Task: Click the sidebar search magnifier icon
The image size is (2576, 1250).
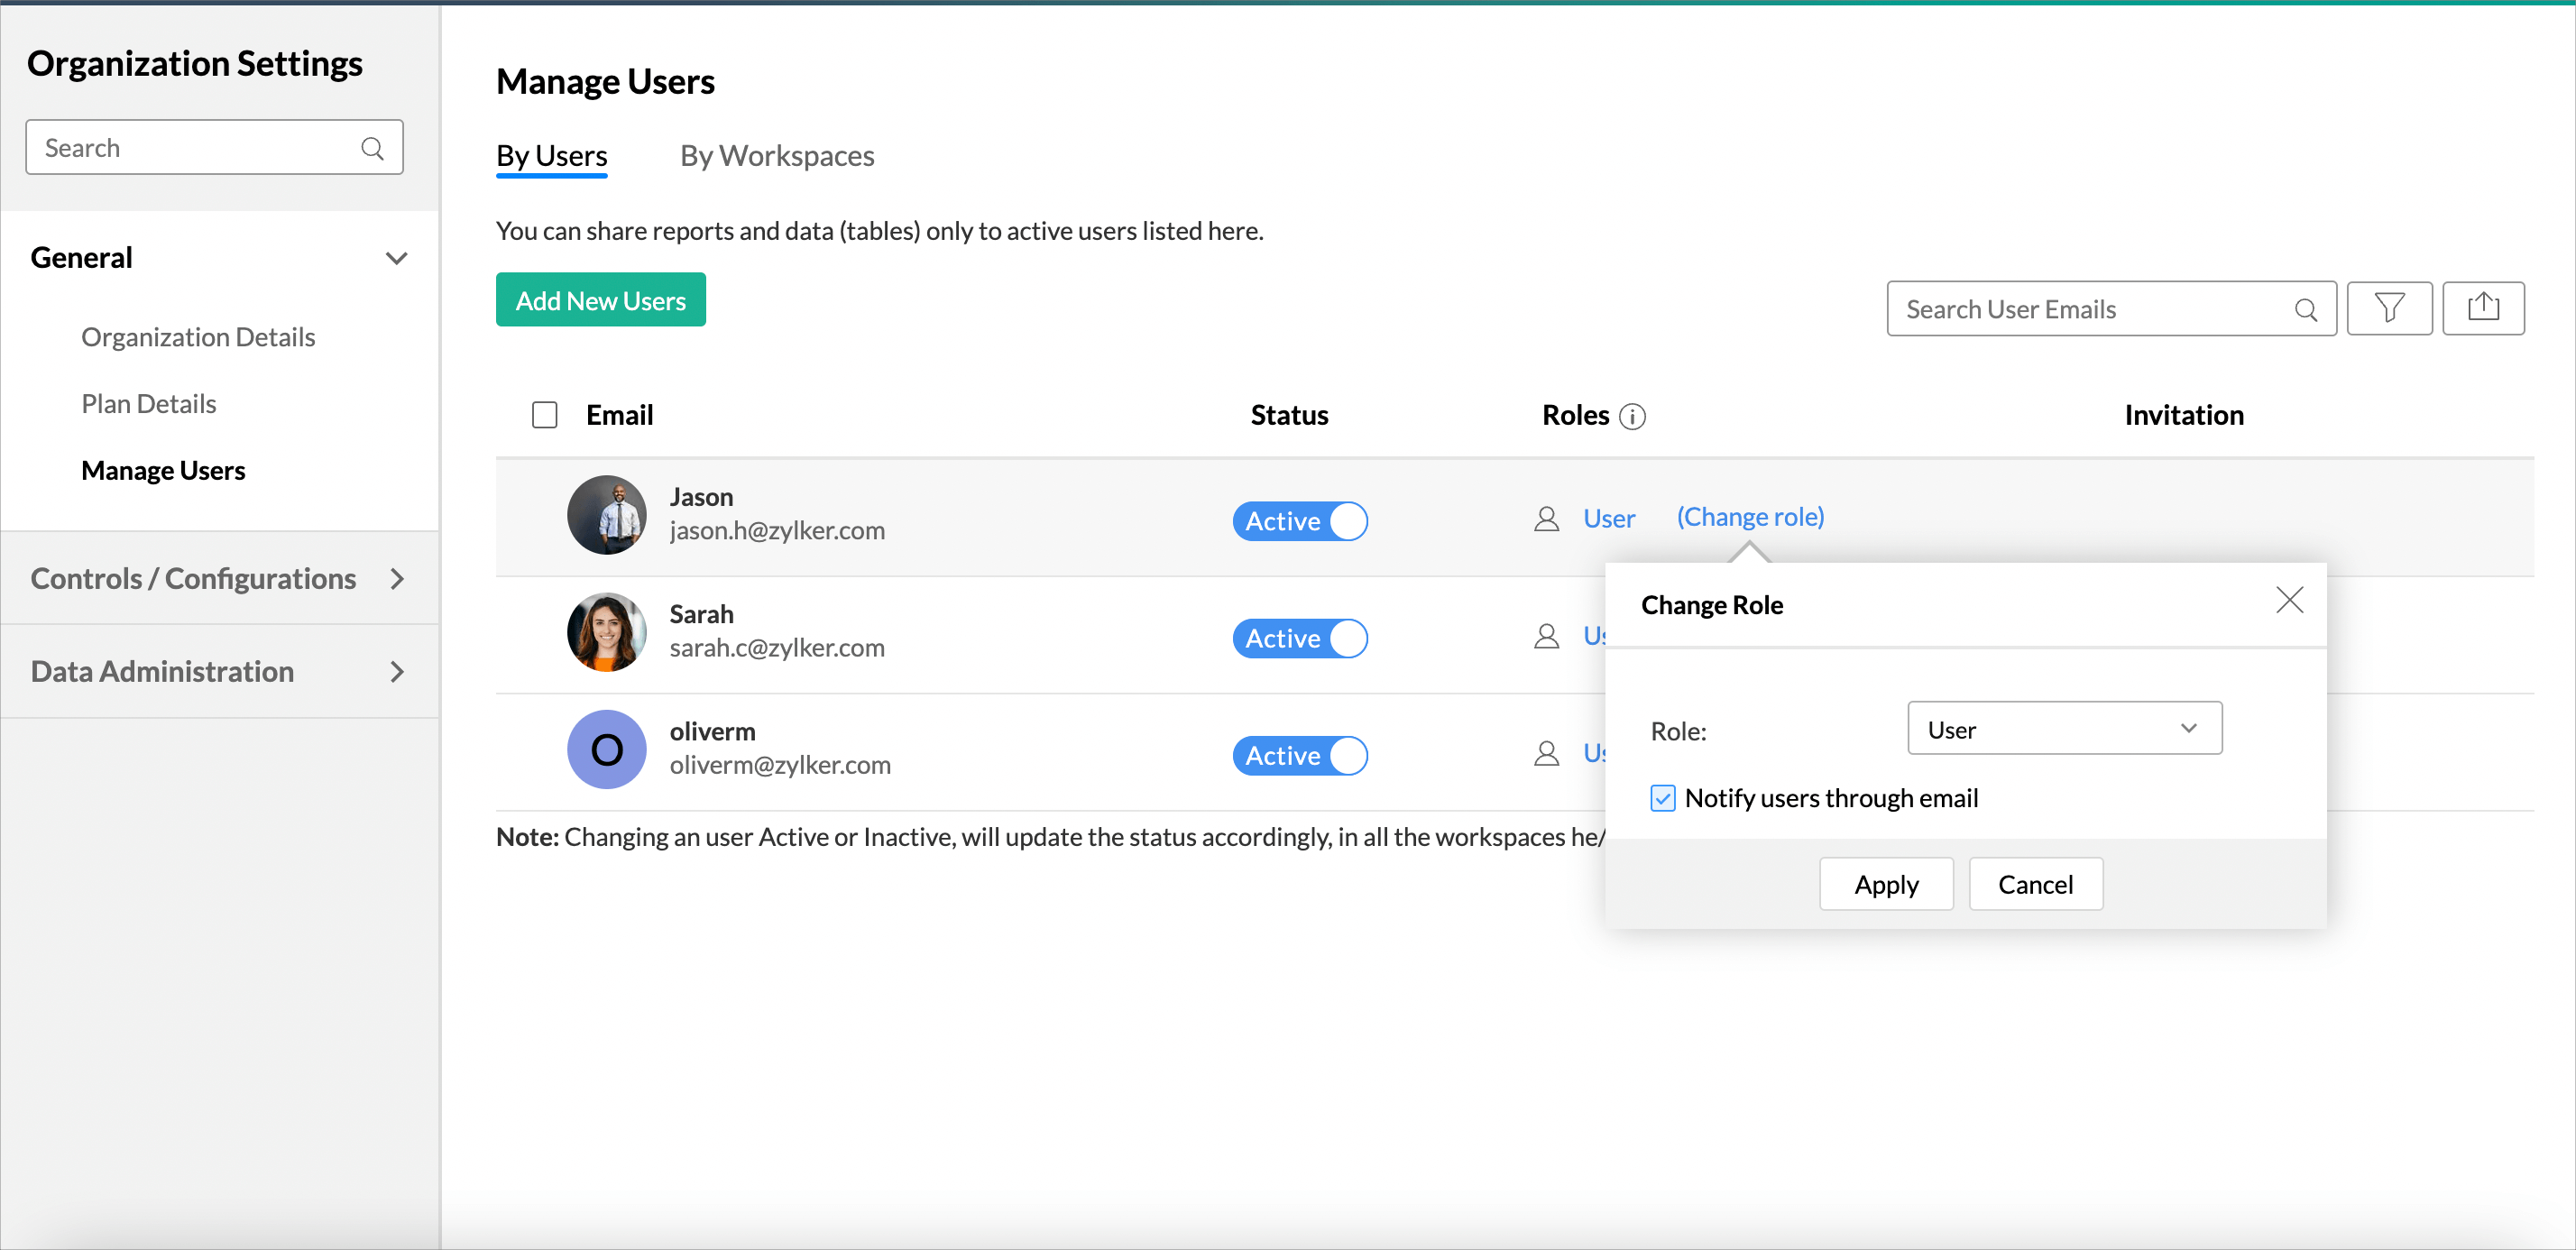Action: tap(372, 148)
